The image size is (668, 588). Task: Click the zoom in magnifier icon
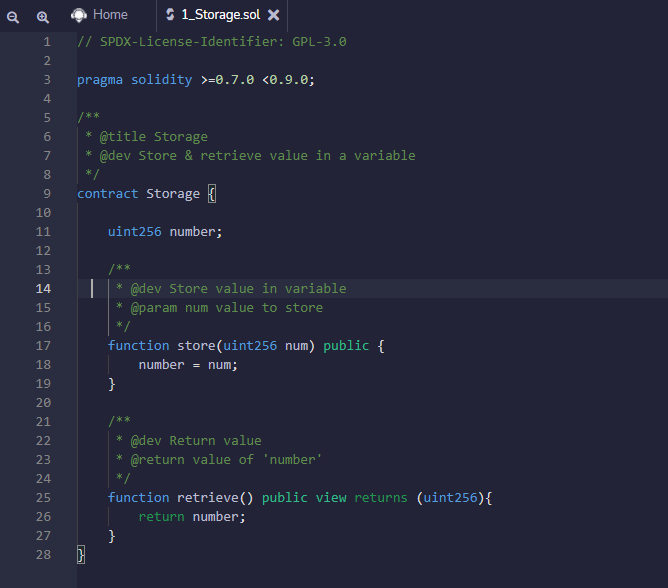pos(43,17)
